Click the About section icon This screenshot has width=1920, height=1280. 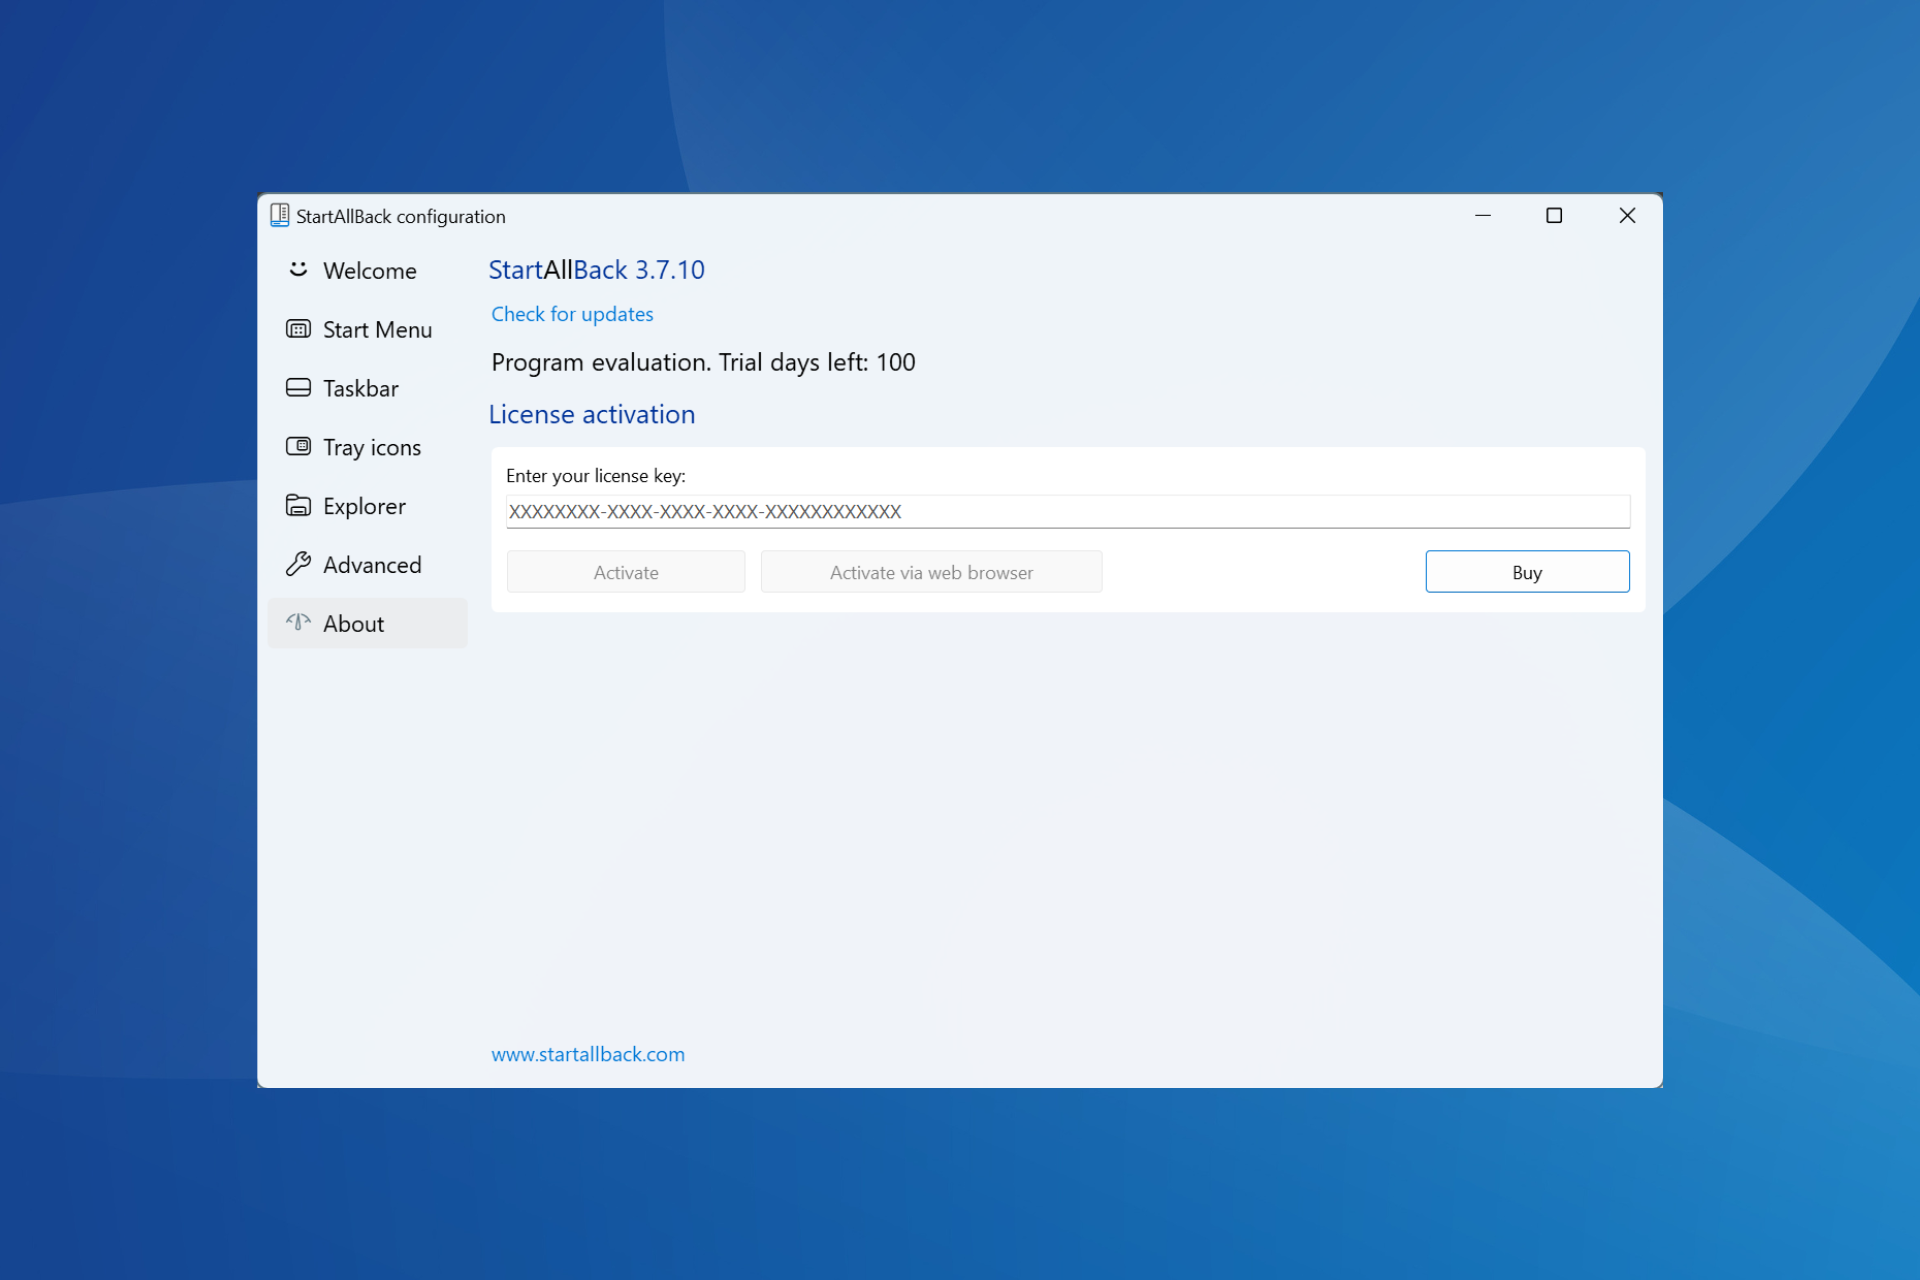click(299, 623)
